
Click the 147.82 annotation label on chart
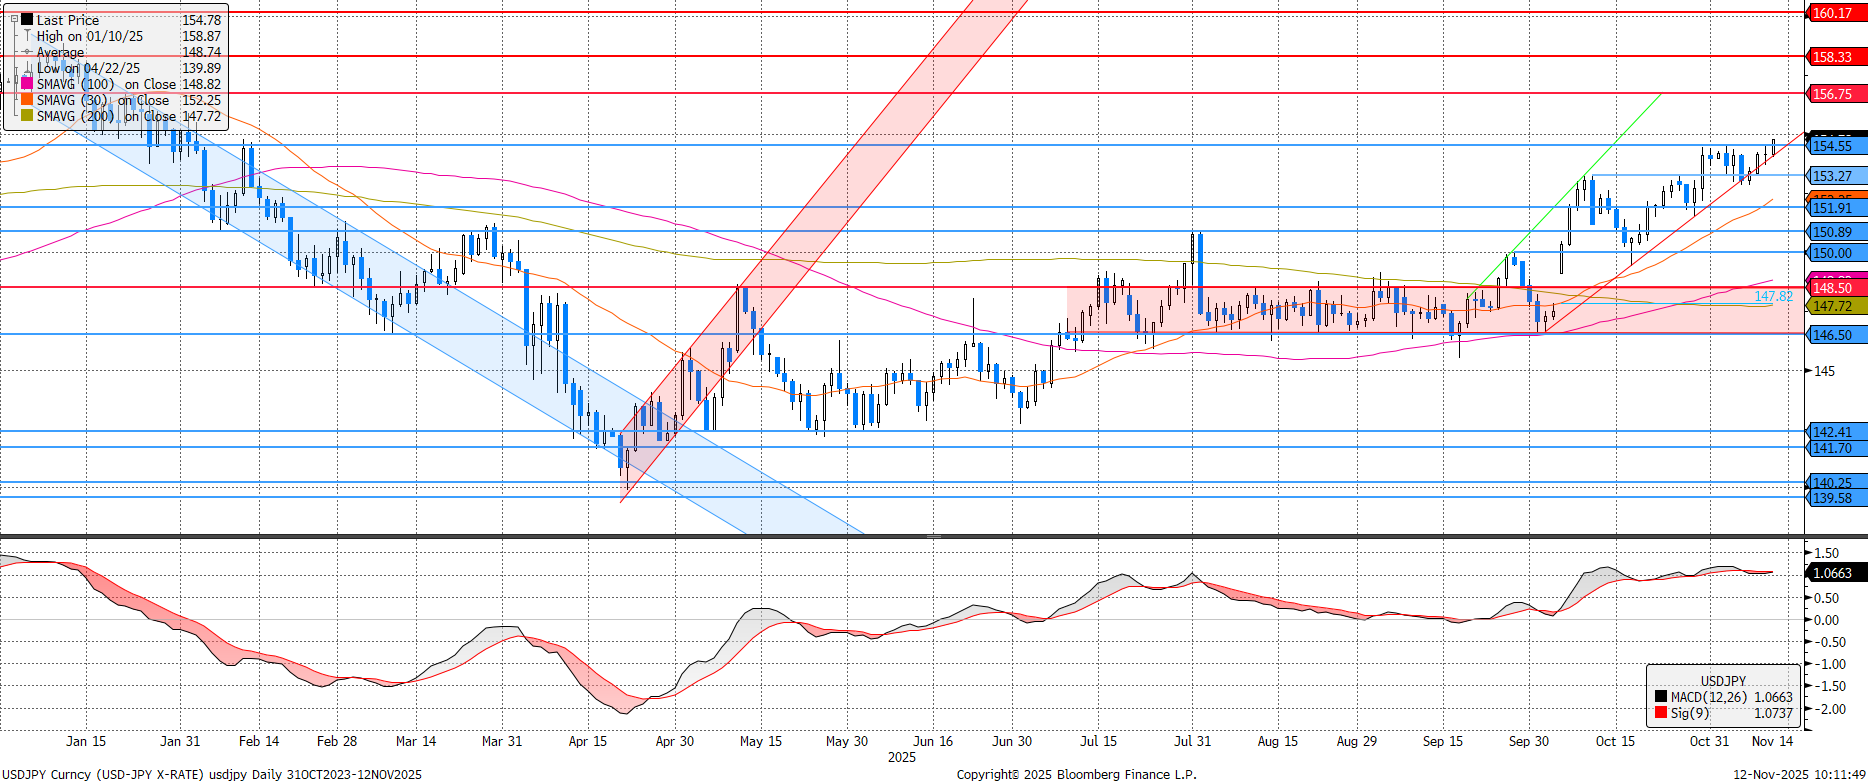1773,297
